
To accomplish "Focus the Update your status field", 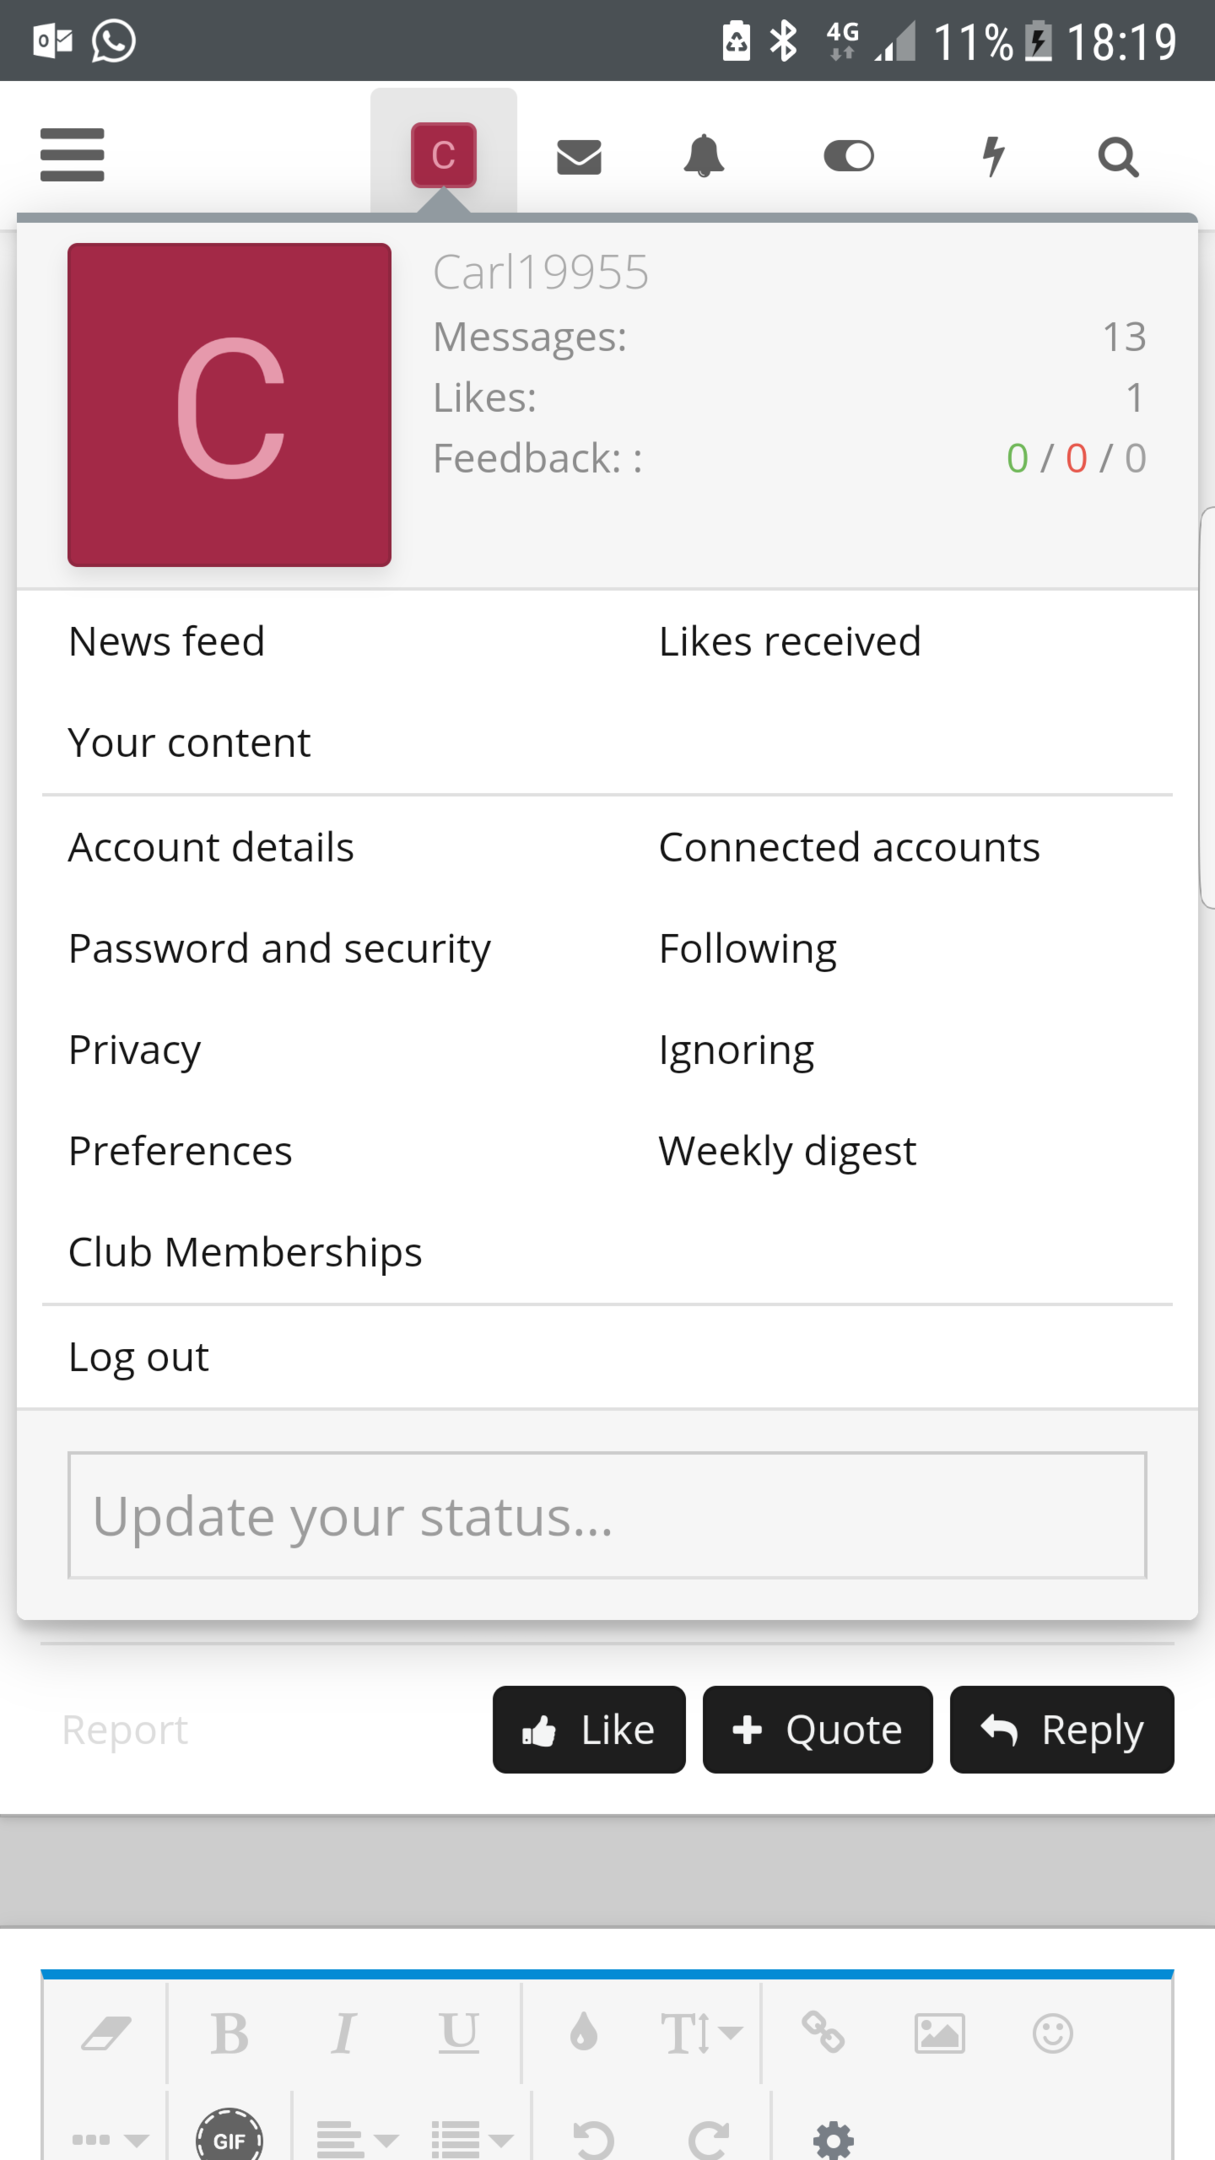I will coord(607,1515).
